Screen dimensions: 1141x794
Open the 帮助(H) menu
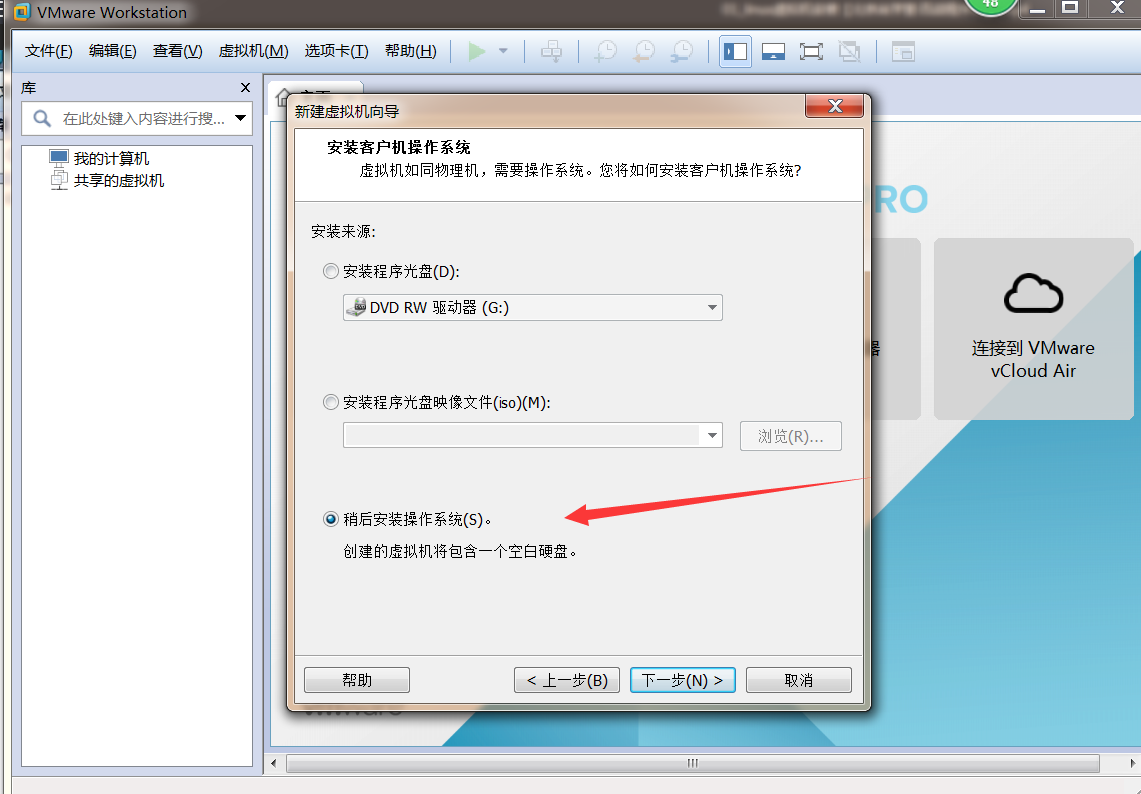tap(410, 51)
